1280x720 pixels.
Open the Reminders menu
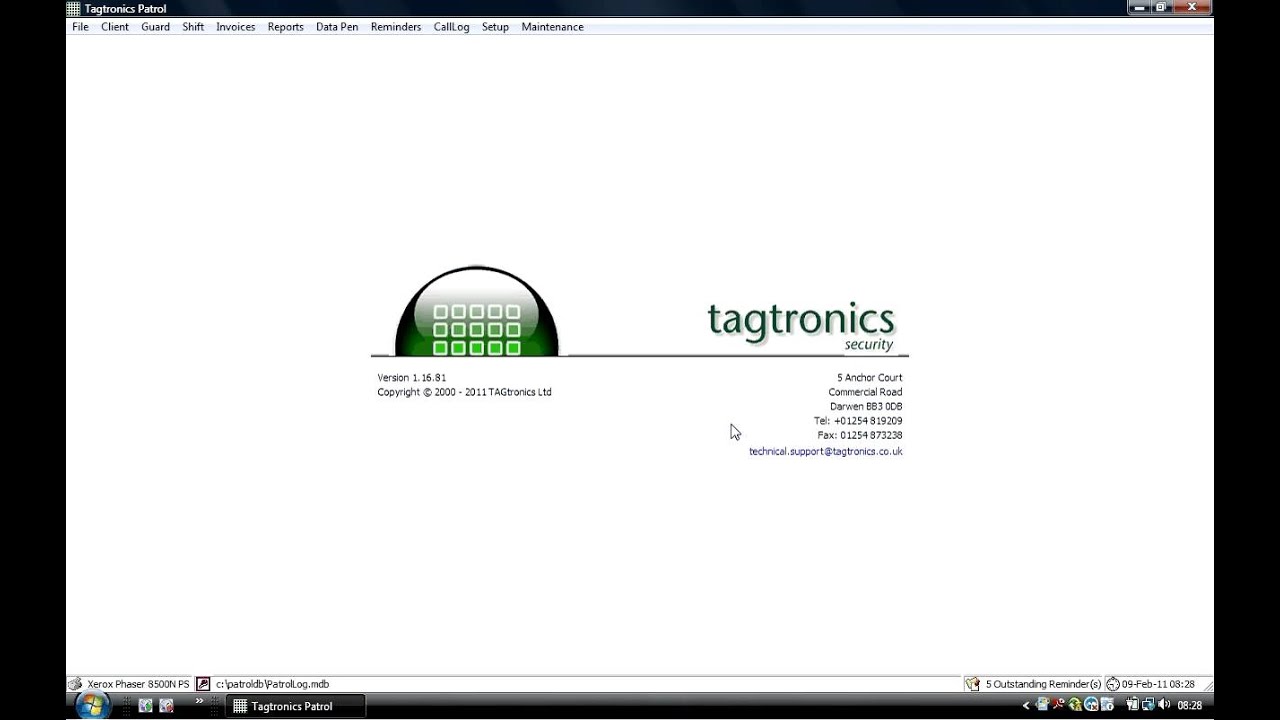tap(396, 27)
